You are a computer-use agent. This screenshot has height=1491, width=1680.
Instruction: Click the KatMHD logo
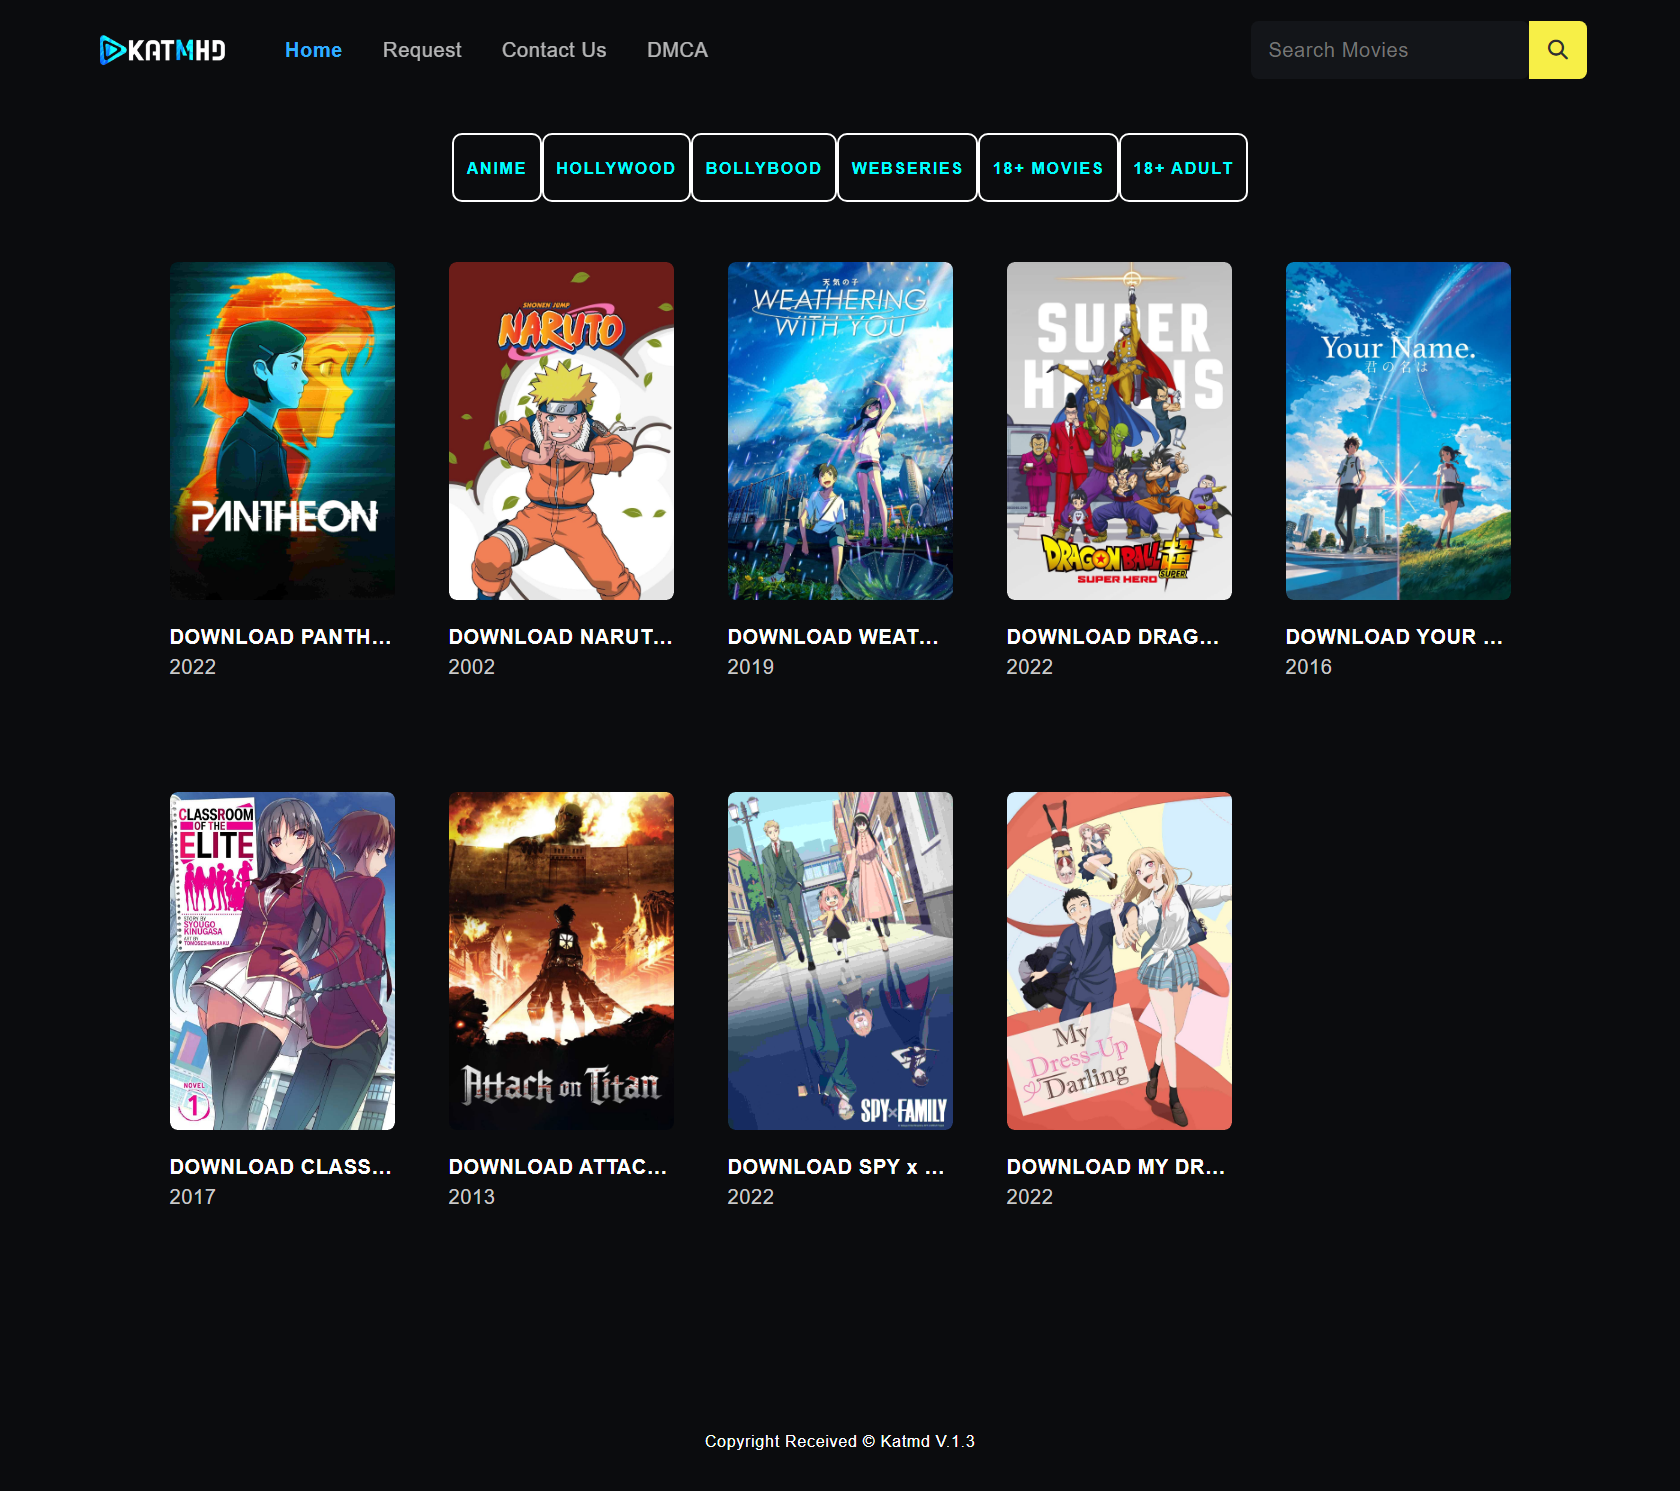[163, 50]
